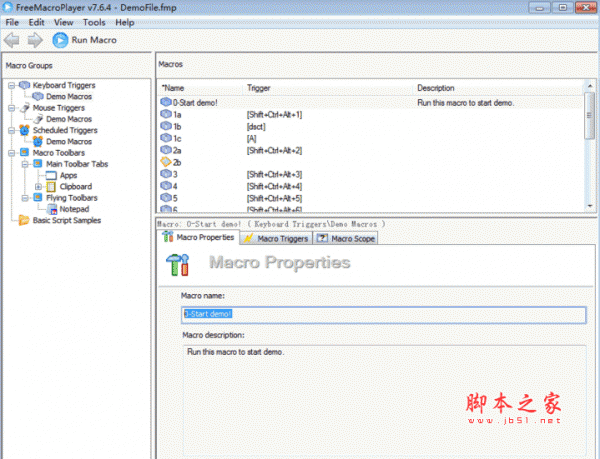This screenshot has width=600, height=459.
Task: Minimize the FreeMacroPlayer window
Action: click(x=540, y=8)
